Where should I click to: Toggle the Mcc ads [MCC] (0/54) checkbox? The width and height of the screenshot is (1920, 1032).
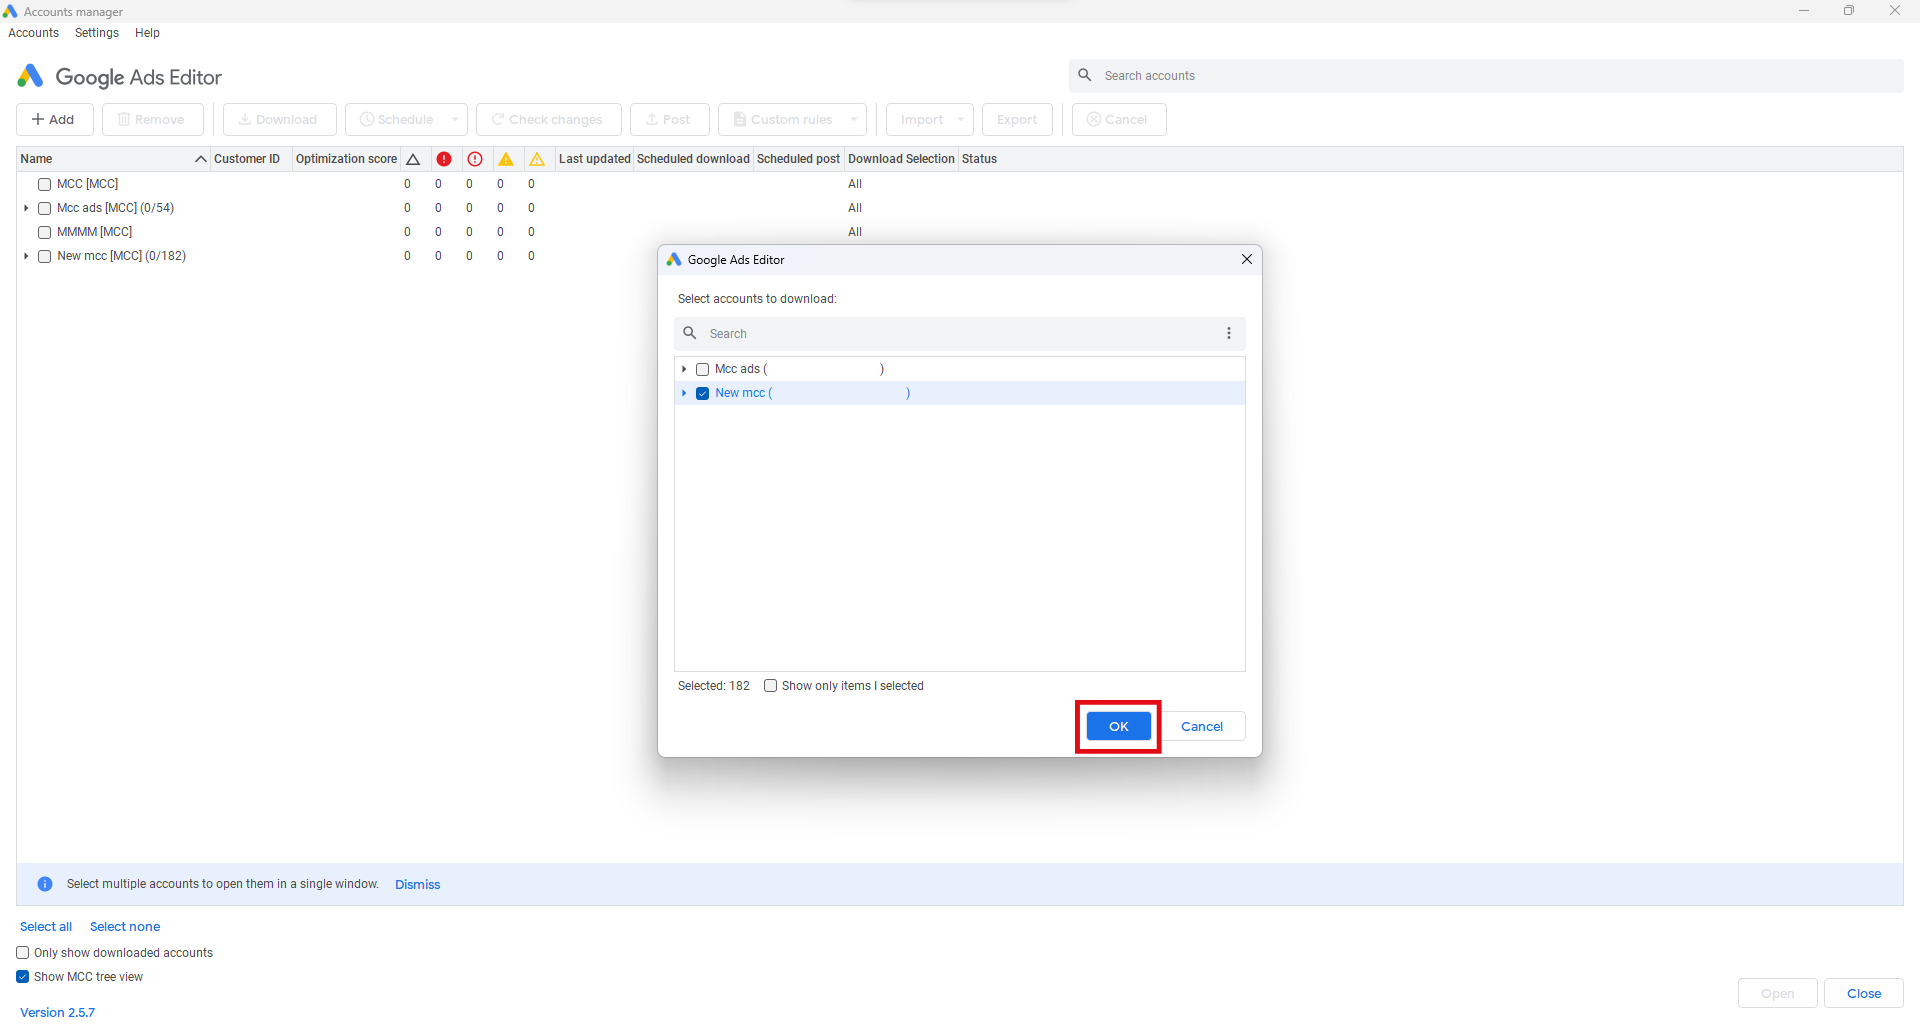pyautogui.click(x=44, y=208)
